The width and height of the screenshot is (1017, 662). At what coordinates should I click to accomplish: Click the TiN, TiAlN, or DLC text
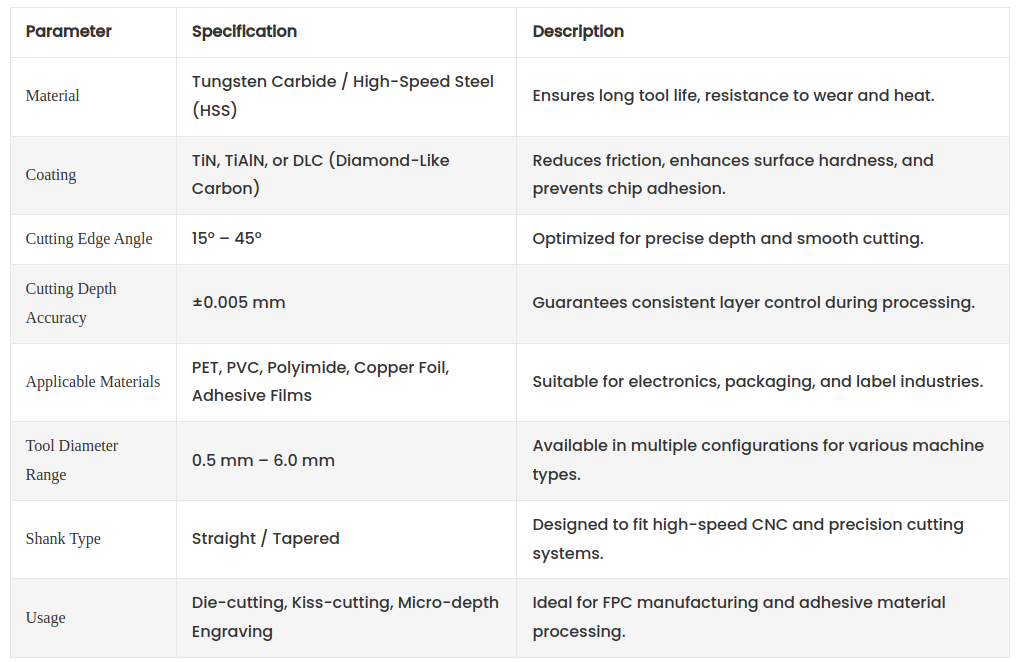pyautogui.click(x=320, y=174)
